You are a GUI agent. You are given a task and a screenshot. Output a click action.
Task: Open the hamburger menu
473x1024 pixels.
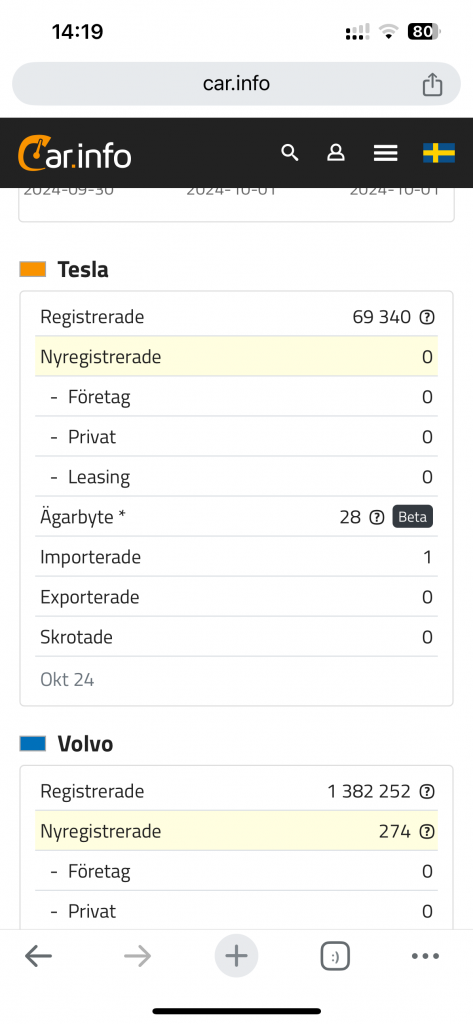click(x=385, y=153)
